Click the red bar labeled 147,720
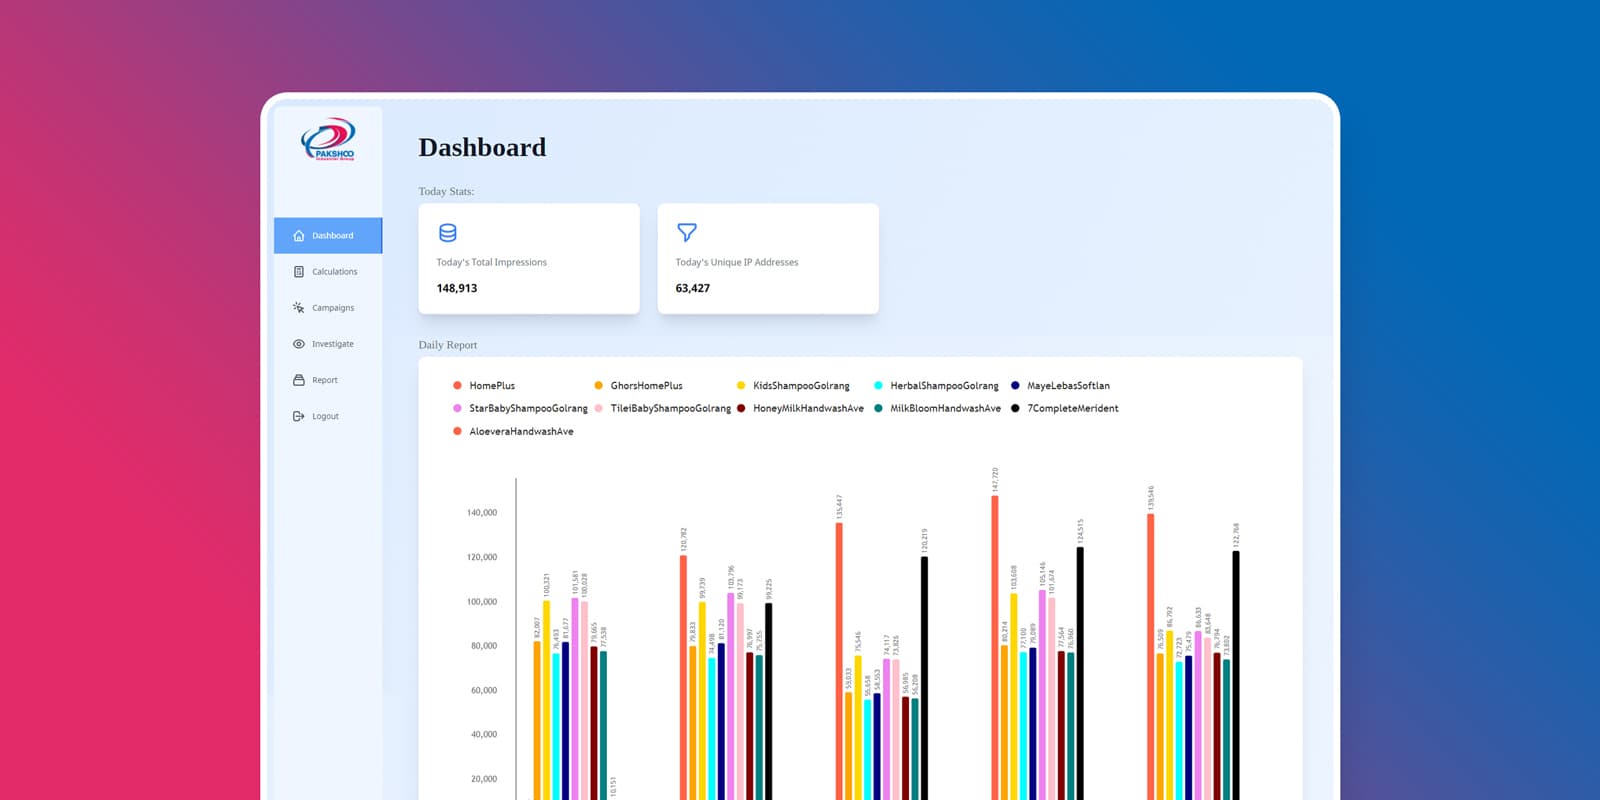Image resolution: width=1600 pixels, height=800 pixels. (x=995, y=648)
